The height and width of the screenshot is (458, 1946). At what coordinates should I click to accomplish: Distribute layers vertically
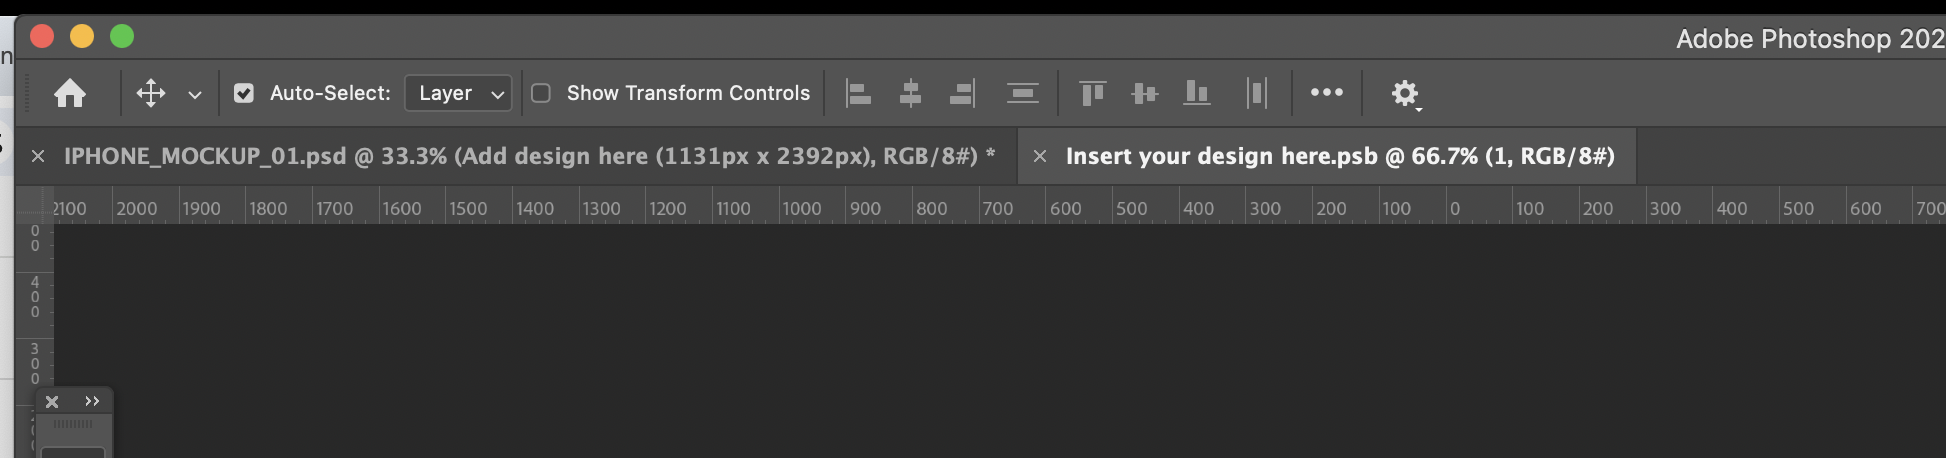(1257, 94)
